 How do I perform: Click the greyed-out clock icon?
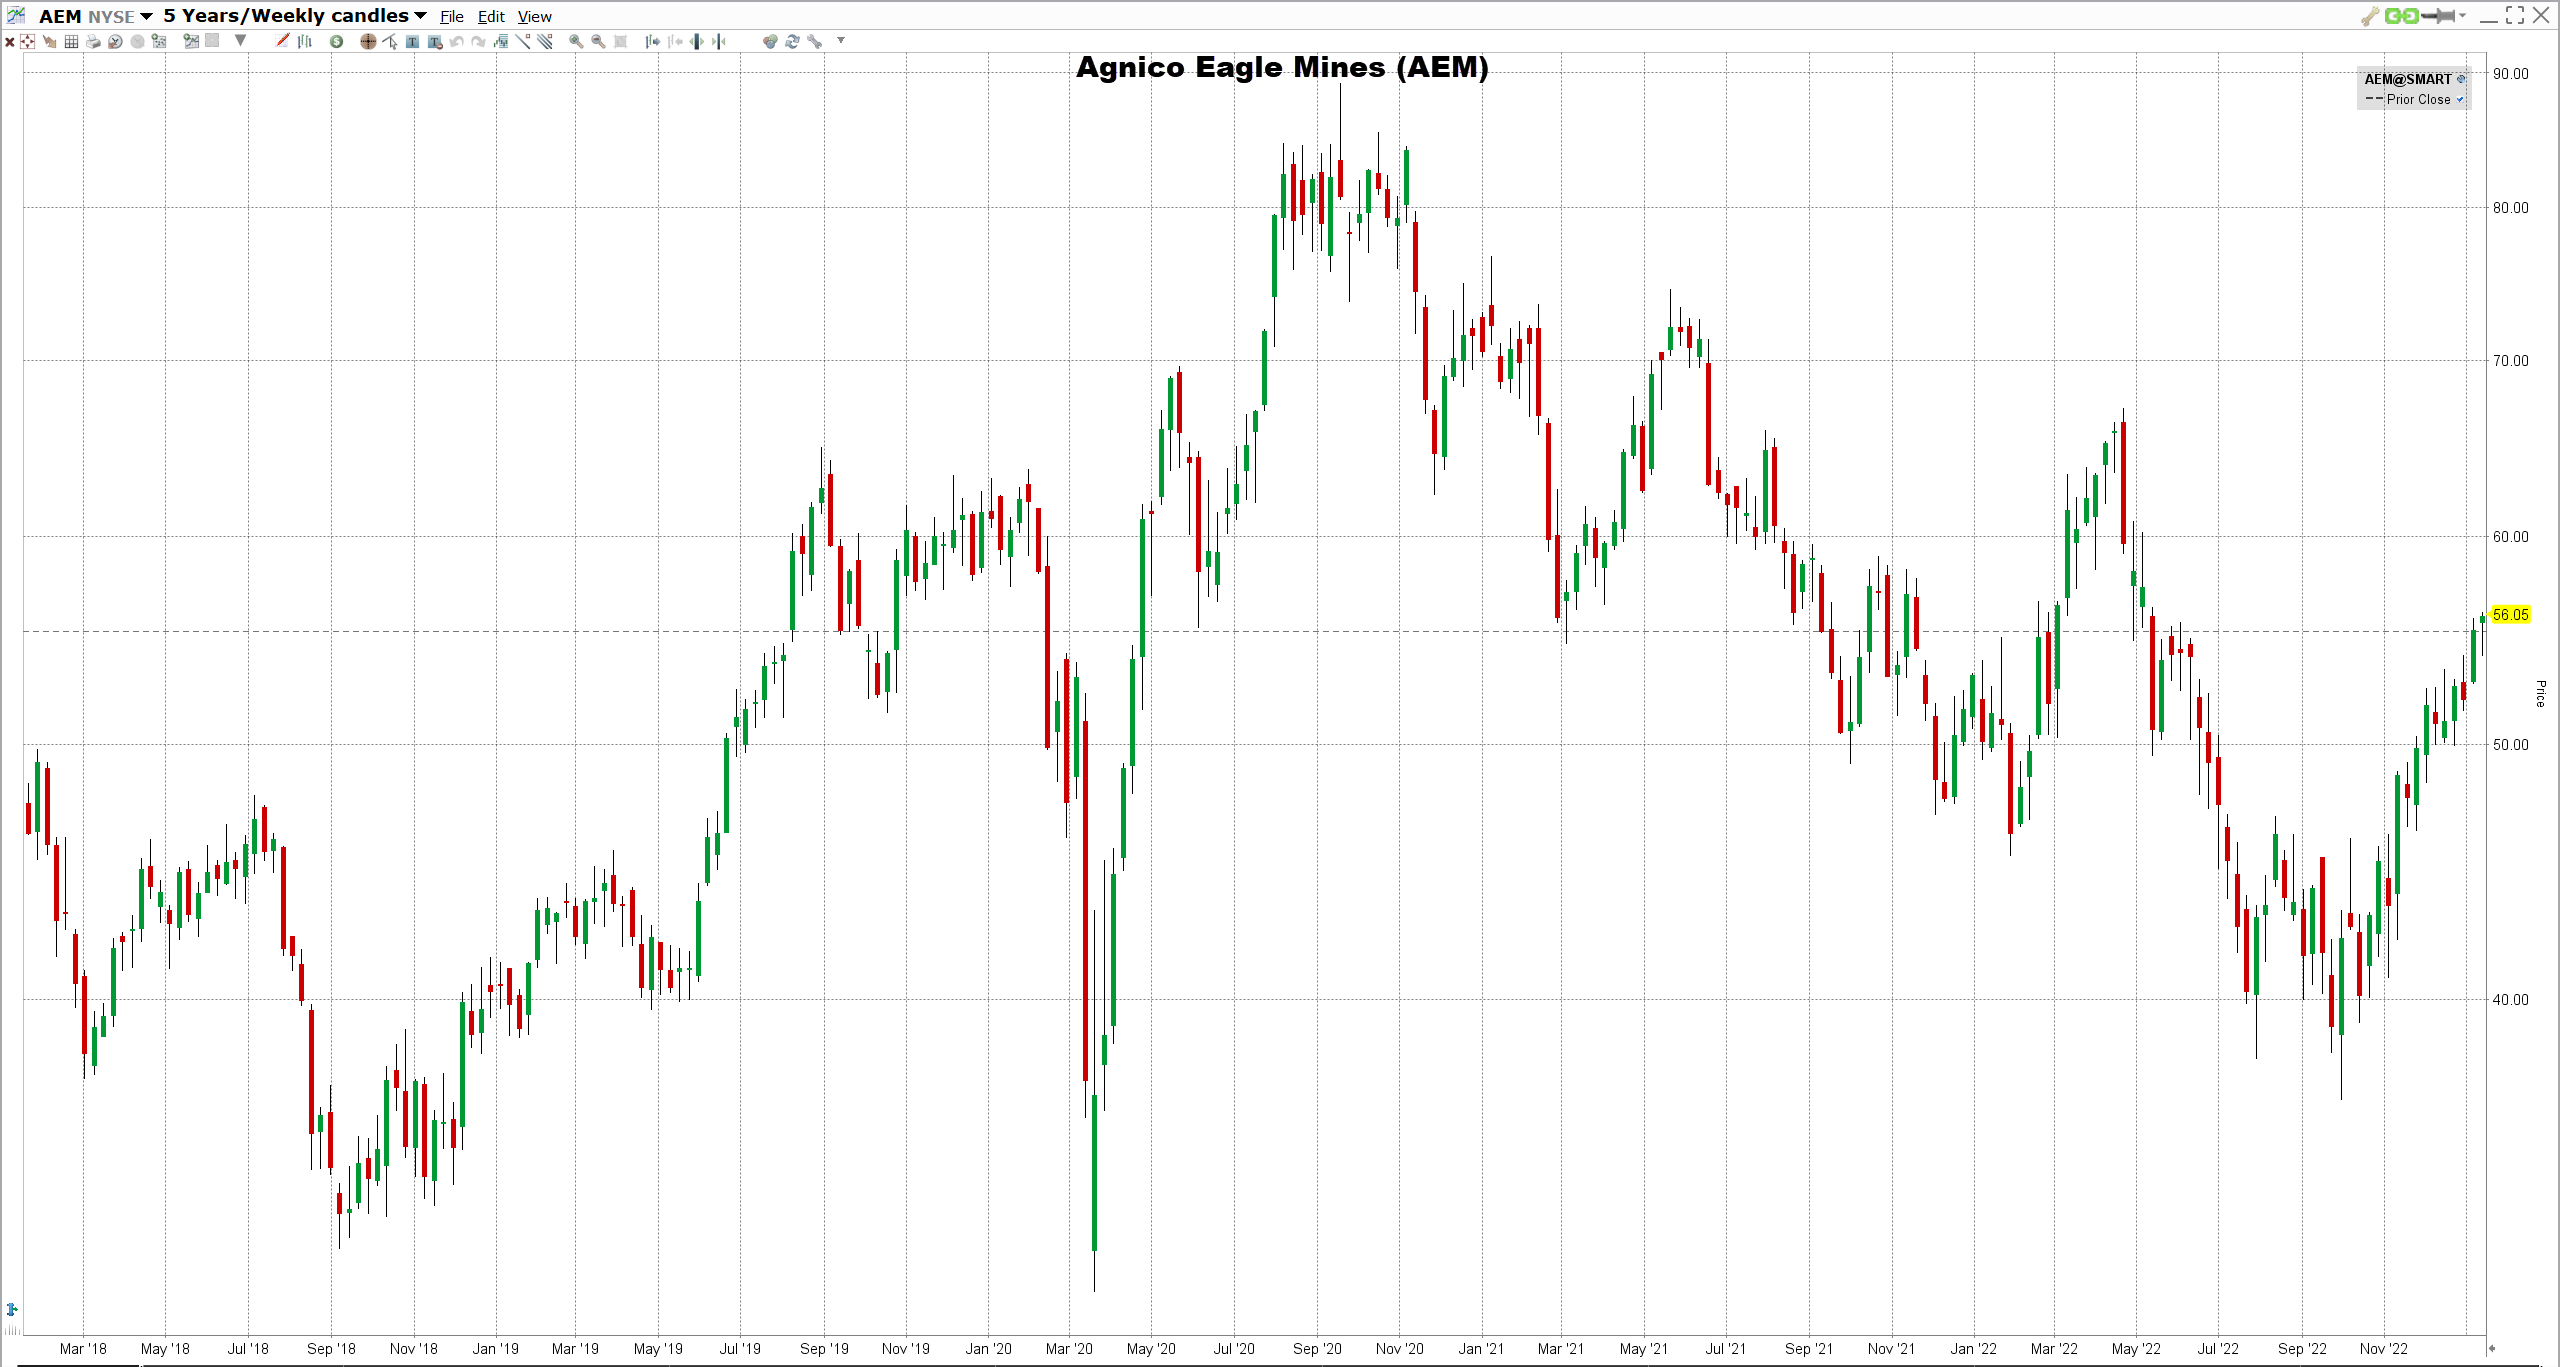pyautogui.click(x=137, y=41)
